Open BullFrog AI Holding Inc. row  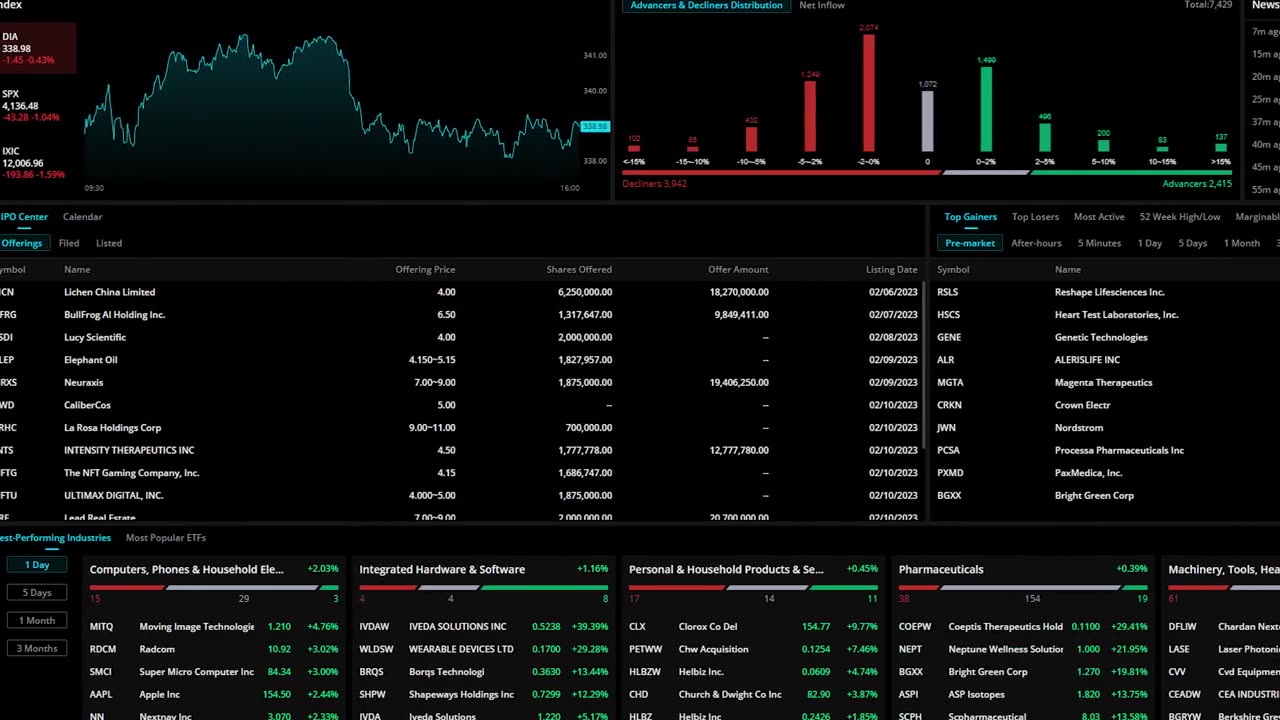tap(460, 315)
